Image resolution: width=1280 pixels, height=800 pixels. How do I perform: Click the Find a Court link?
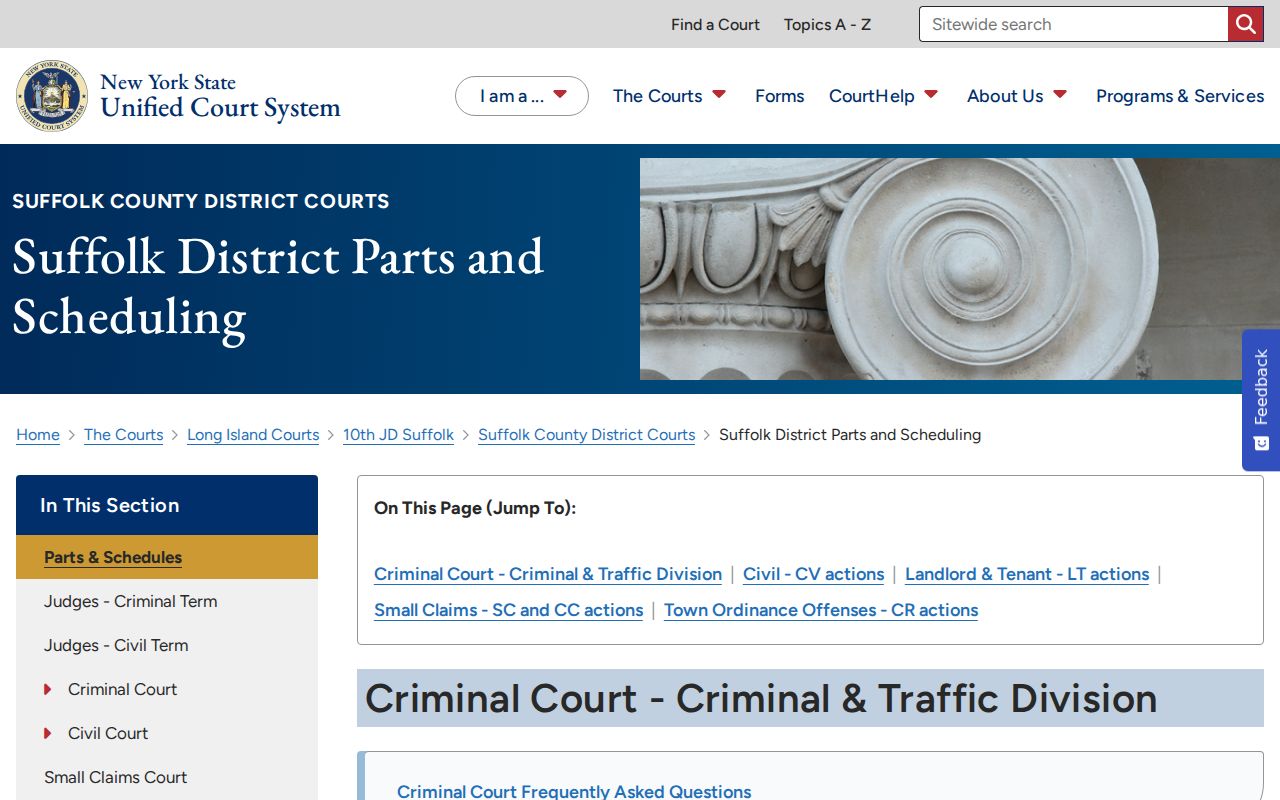[715, 24]
